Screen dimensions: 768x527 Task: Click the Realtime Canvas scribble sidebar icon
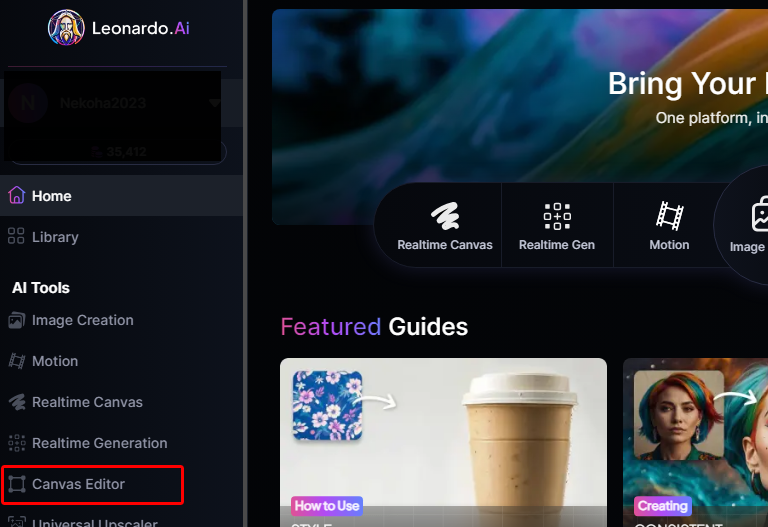click(x=17, y=402)
